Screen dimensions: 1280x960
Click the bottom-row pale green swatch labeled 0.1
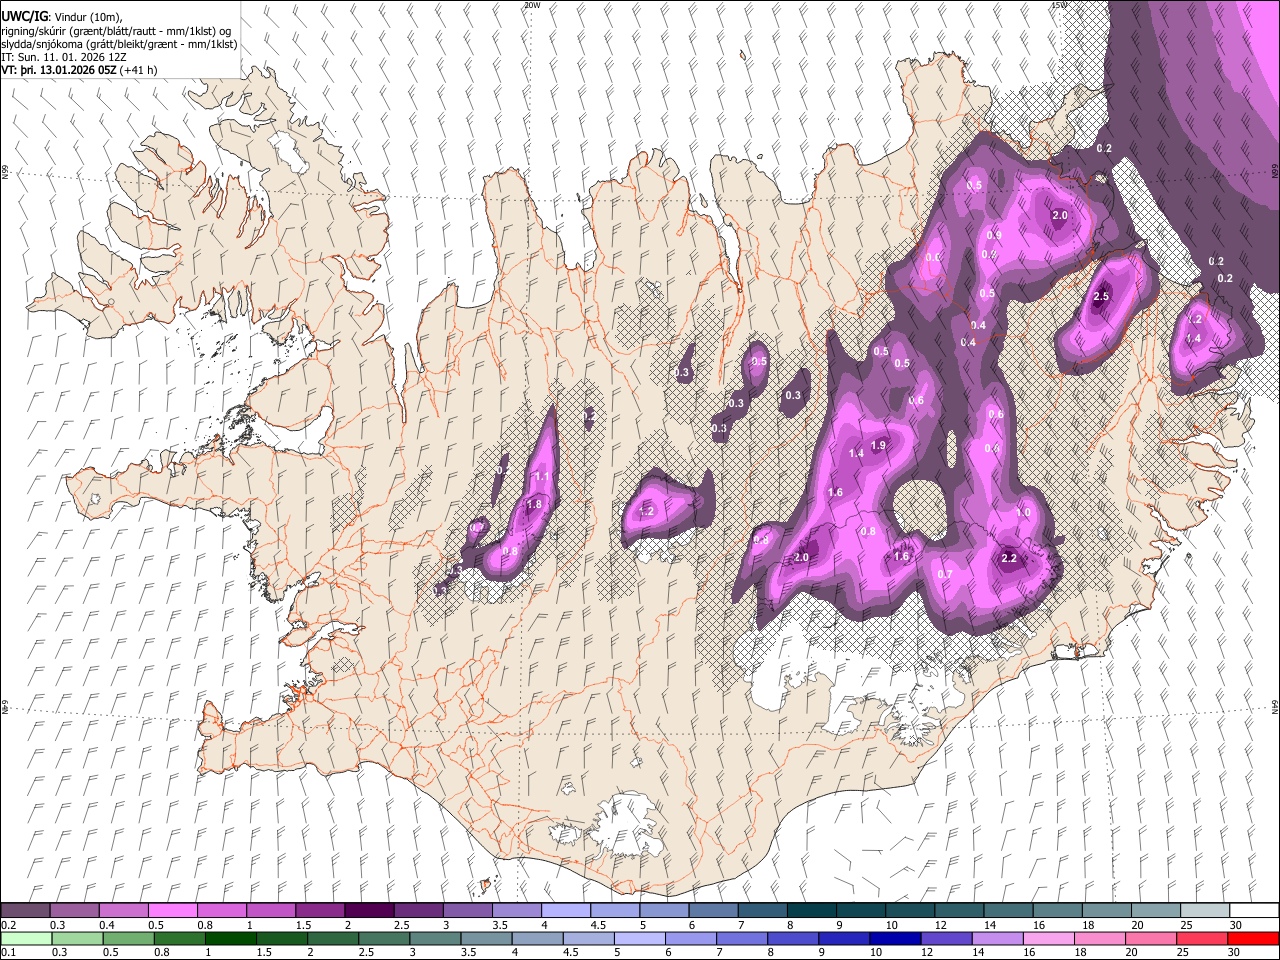coord(26,938)
